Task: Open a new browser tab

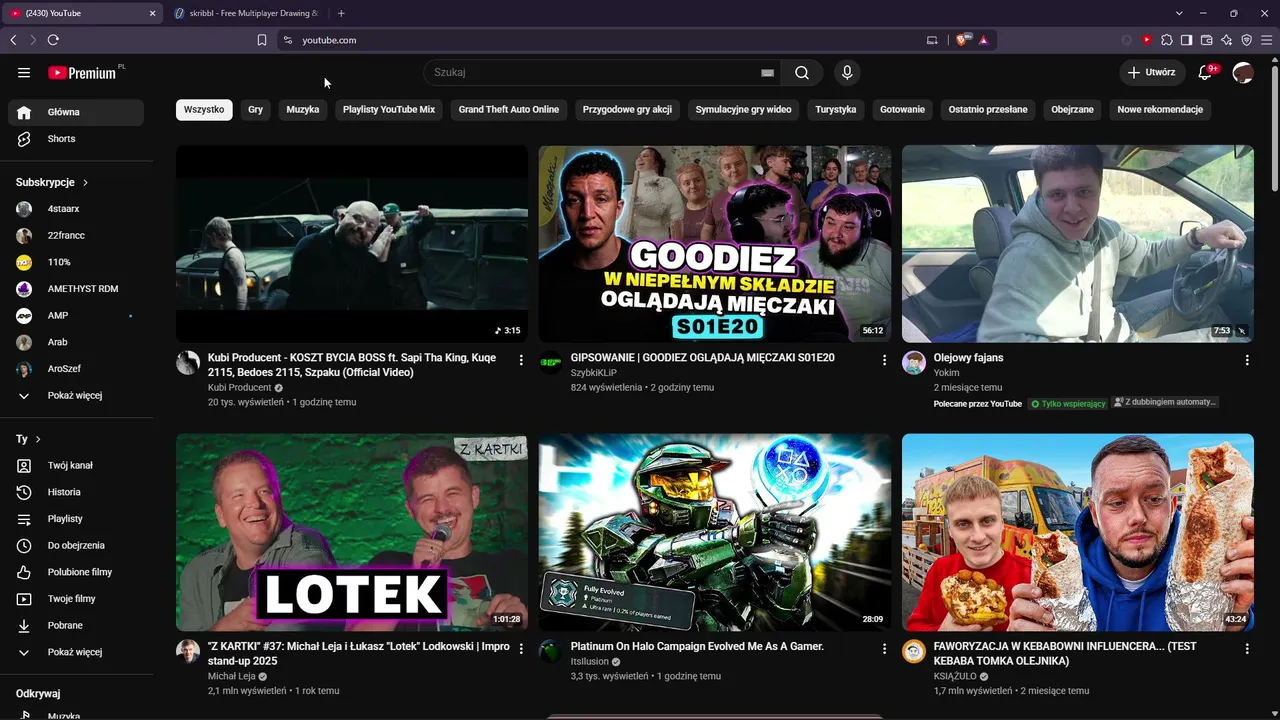Action: pyautogui.click(x=341, y=13)
